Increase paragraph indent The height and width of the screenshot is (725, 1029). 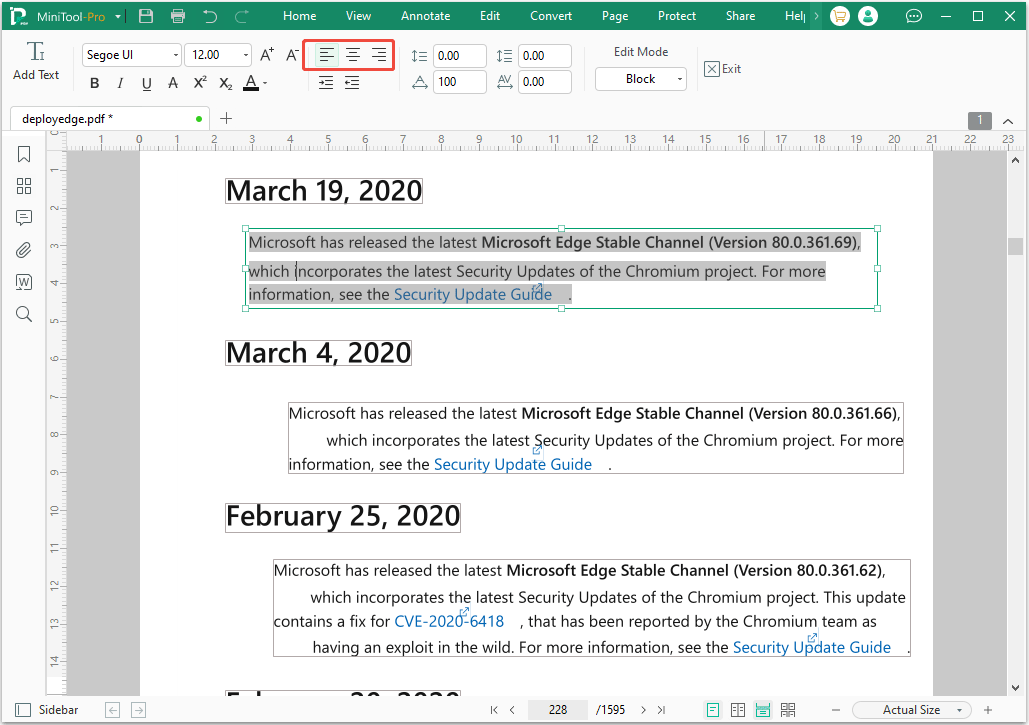click(326, 83)
